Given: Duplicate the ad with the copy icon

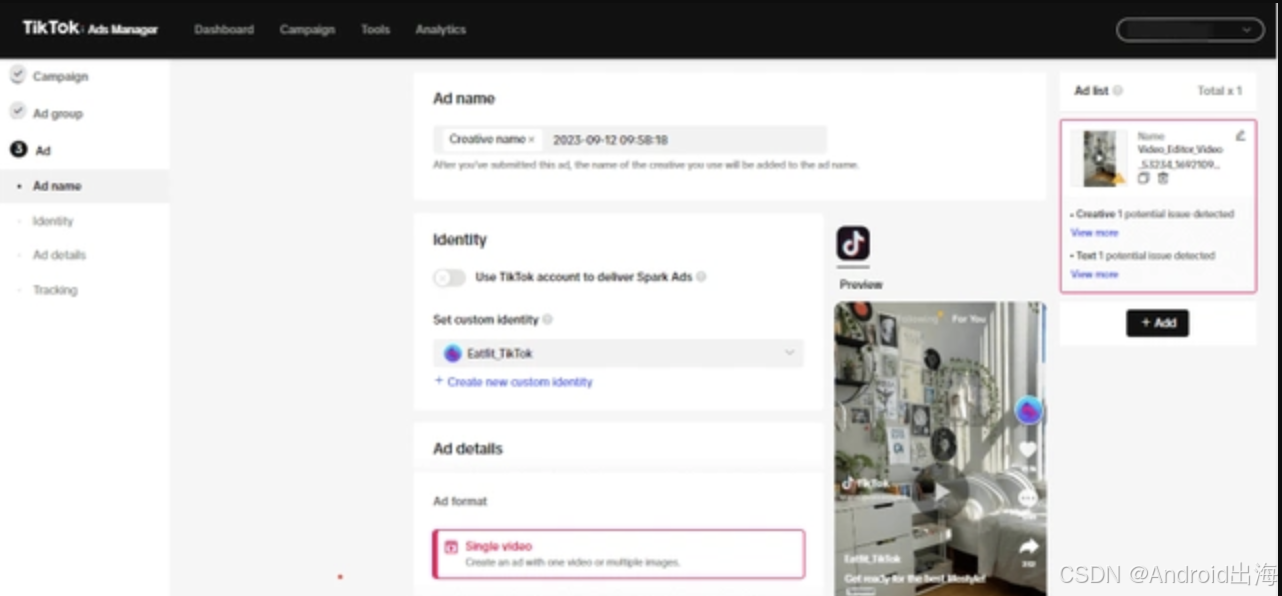Looking at the screenshot, I should (x=1144, y=178).
